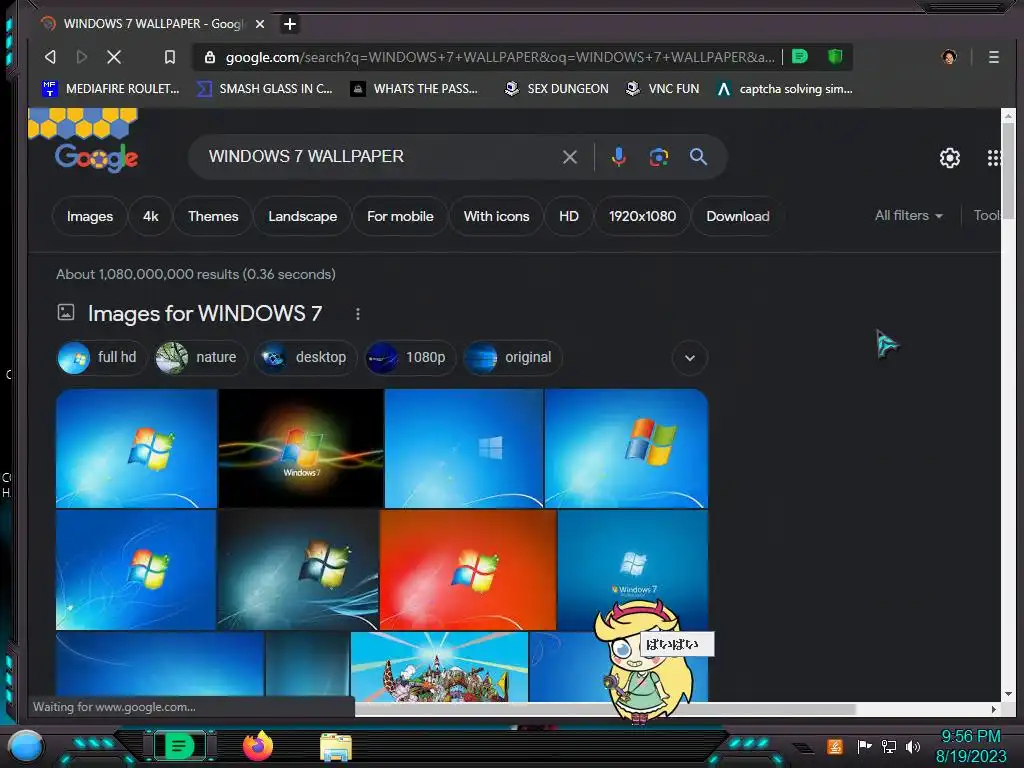The width and height of the screenshot is (1024, 768).
Task: Open the Start orb in the taskbar
Action: tap(26, 746)
